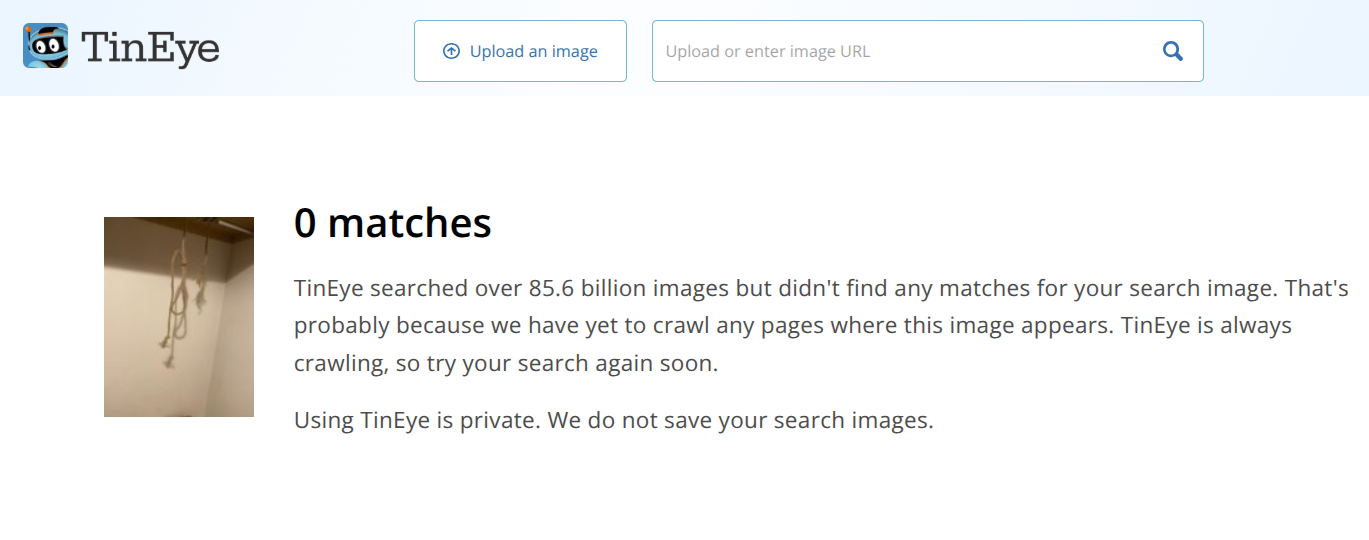Click the TinEye robot mascot logo

click(46, 46)
